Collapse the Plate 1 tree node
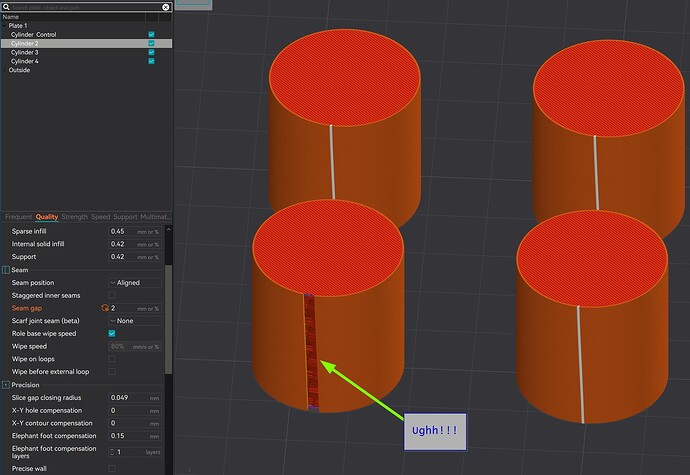The image size is (690, 475). 4,26
